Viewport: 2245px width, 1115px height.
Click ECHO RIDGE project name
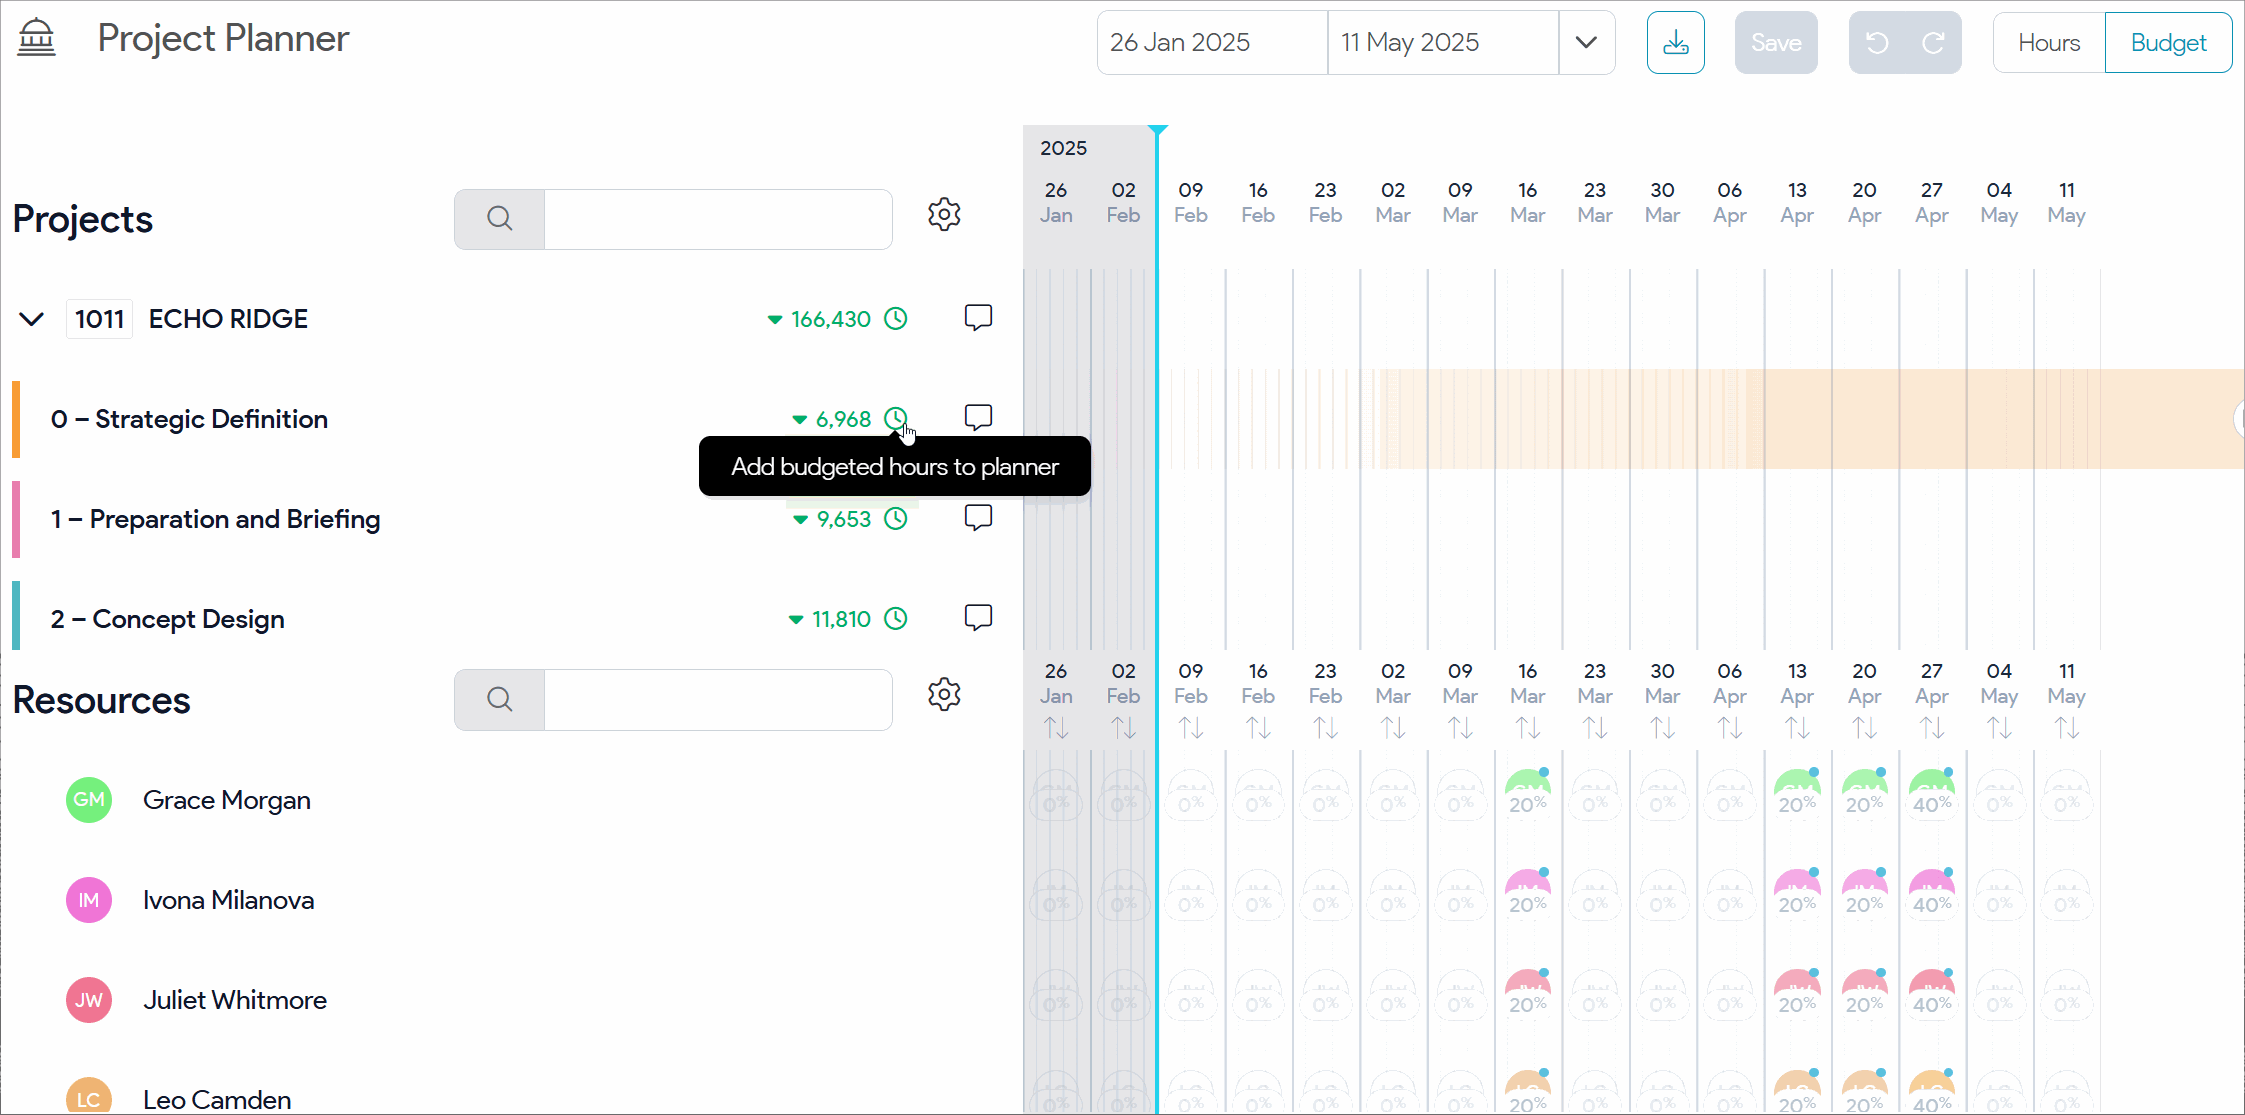(228, 319)
